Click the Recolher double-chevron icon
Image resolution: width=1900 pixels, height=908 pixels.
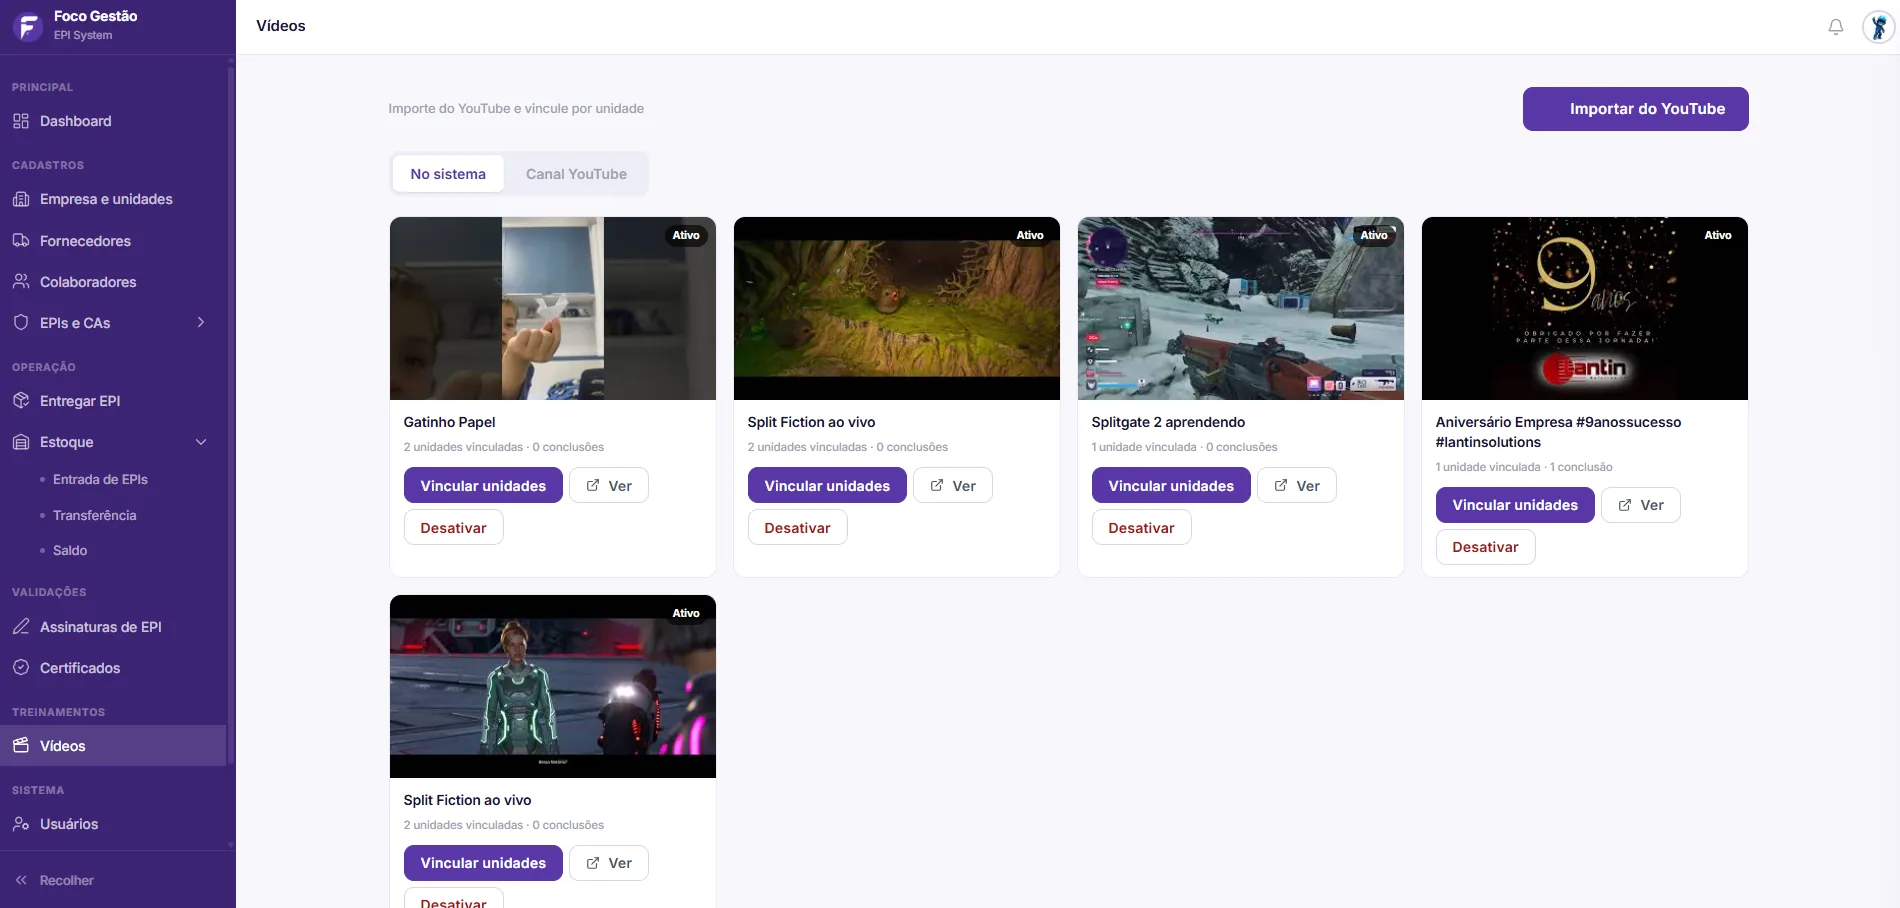click(x=21, y=880)
